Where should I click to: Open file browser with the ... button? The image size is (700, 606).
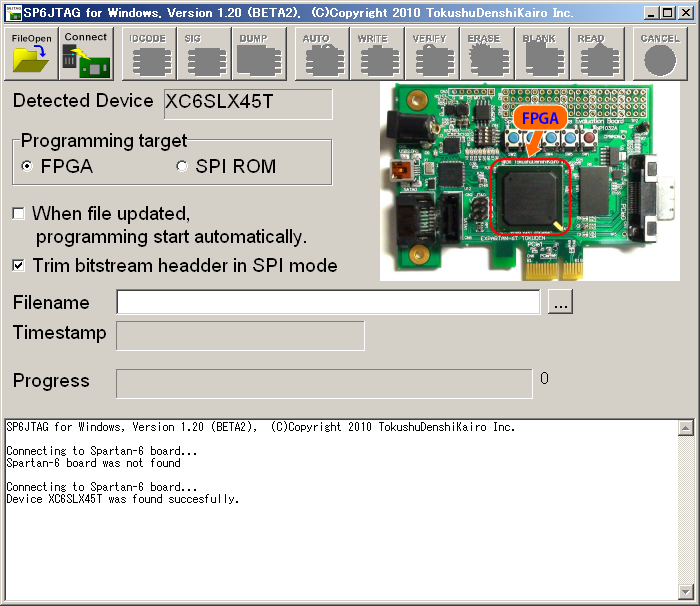[560, 303]
